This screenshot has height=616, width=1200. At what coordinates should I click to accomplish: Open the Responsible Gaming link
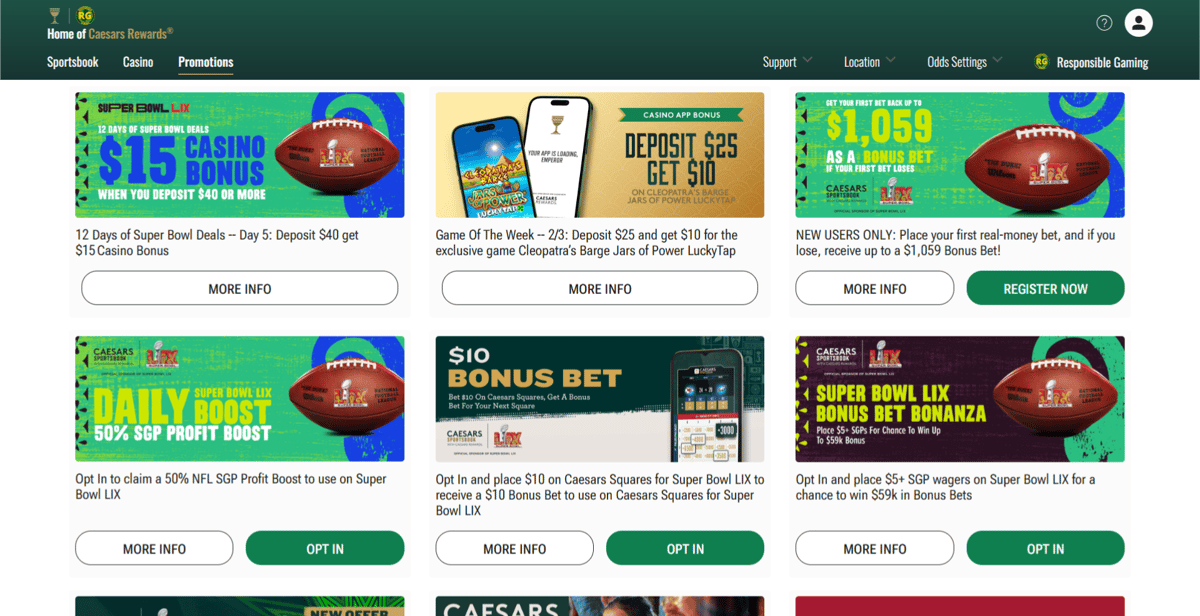click(x=1102, y=62)
